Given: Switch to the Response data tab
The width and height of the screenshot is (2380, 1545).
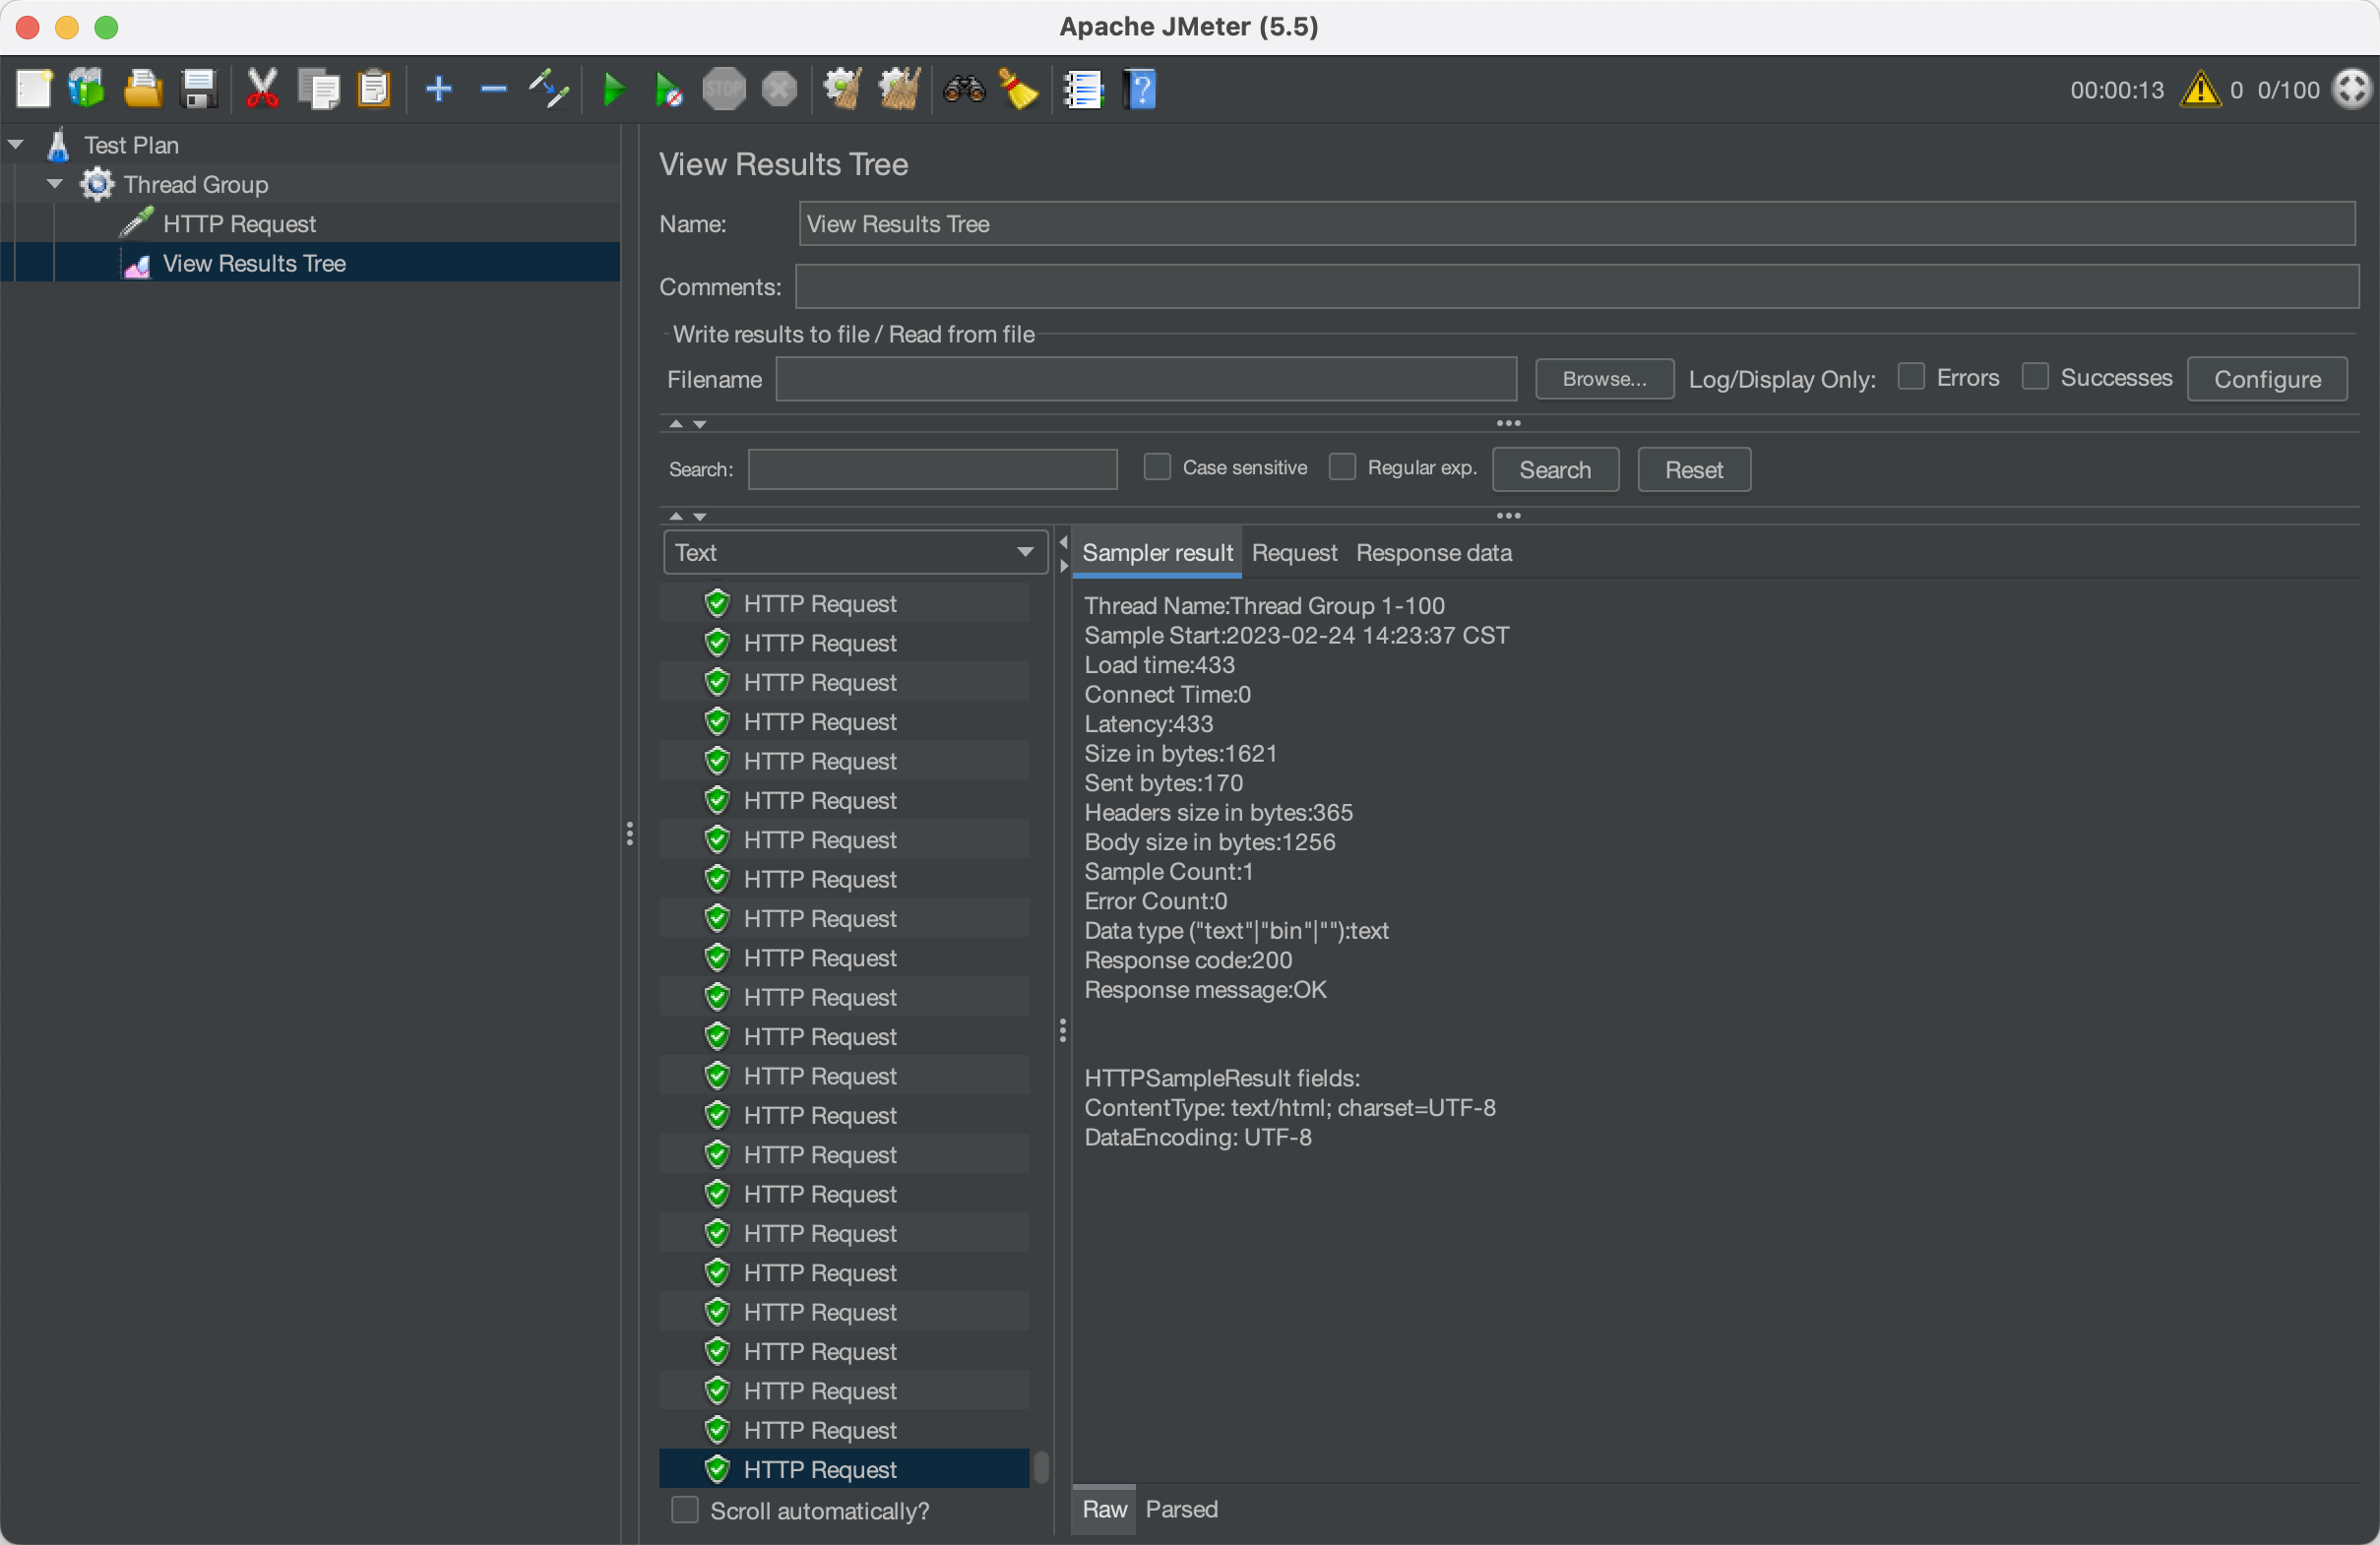Looking at the screenshot, I should pos(1433,553).
